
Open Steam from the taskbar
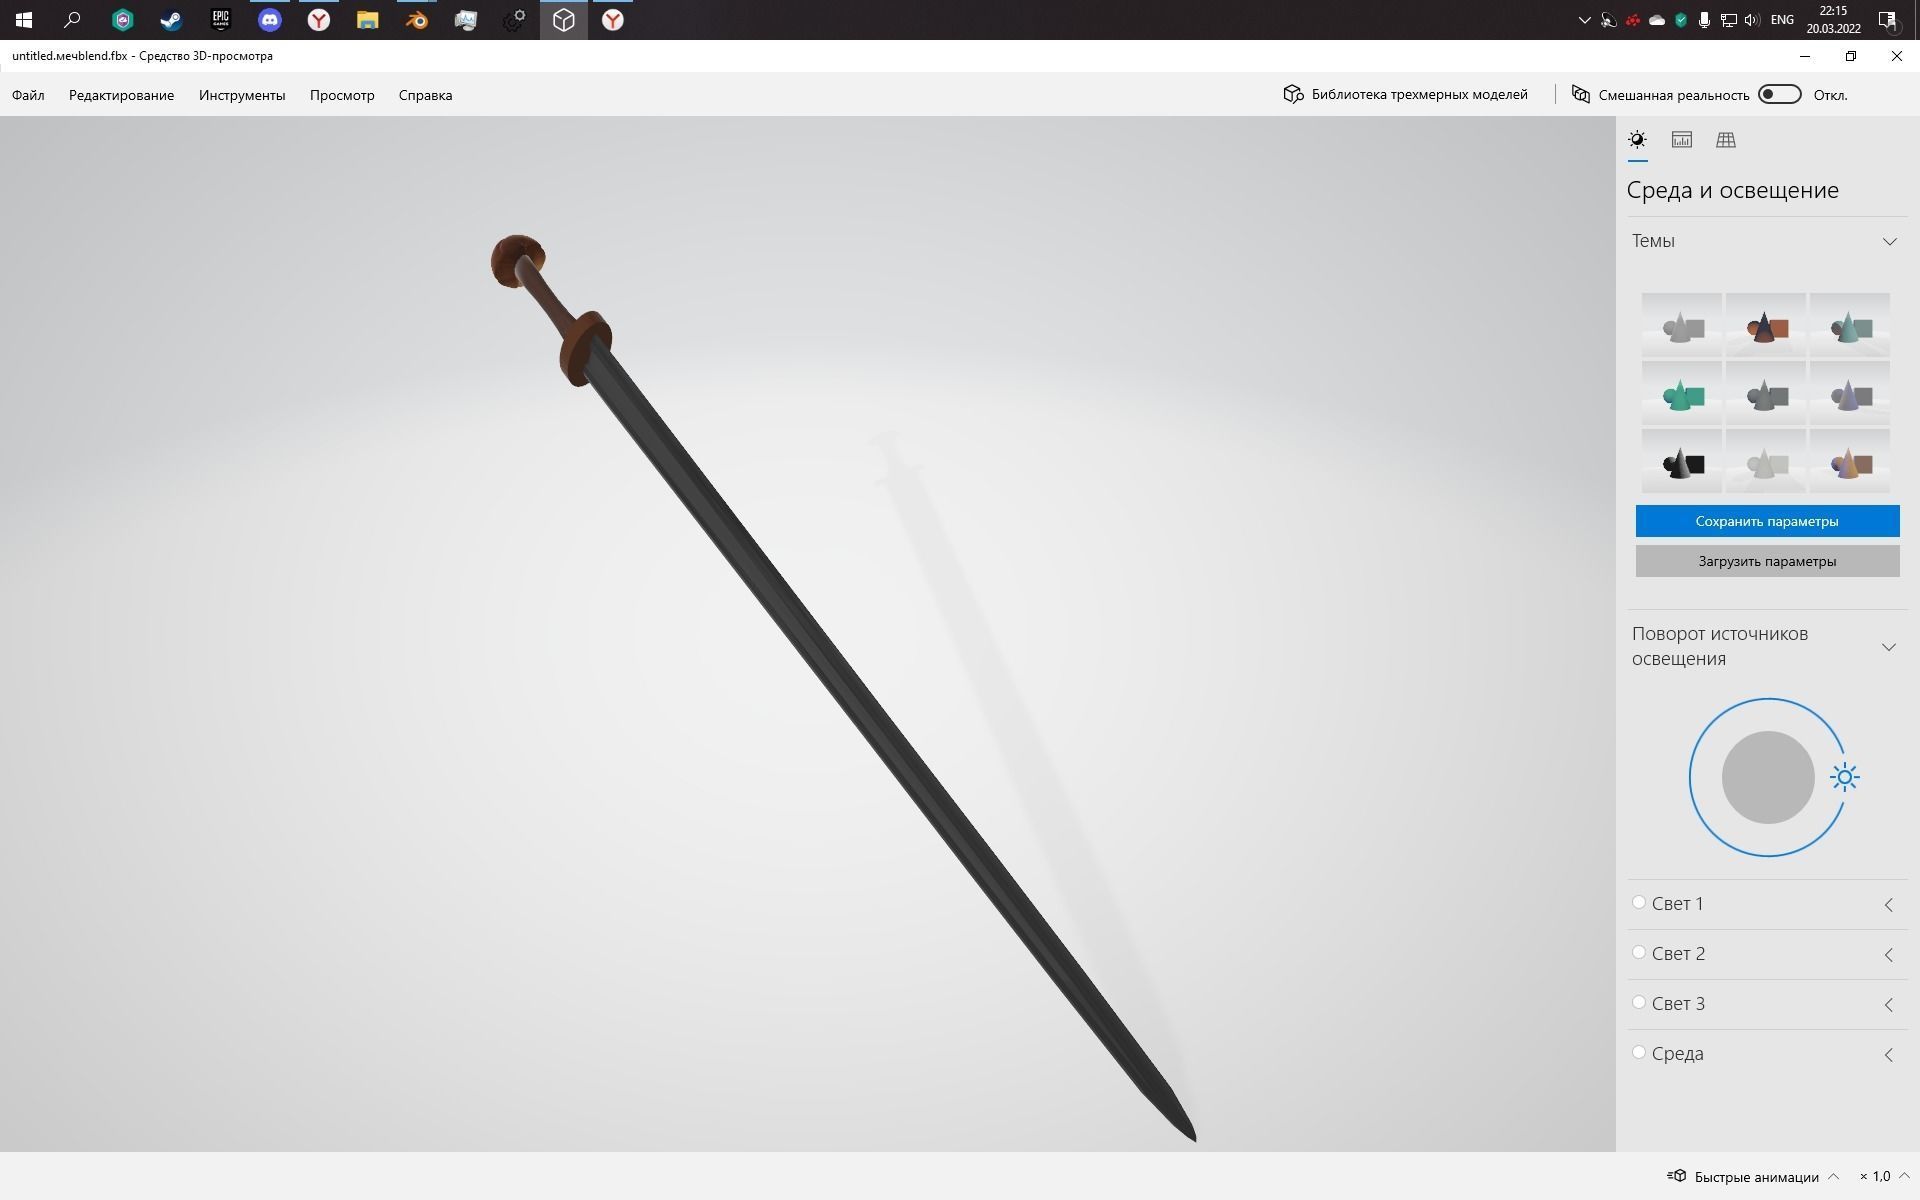[x=171, y=20]
